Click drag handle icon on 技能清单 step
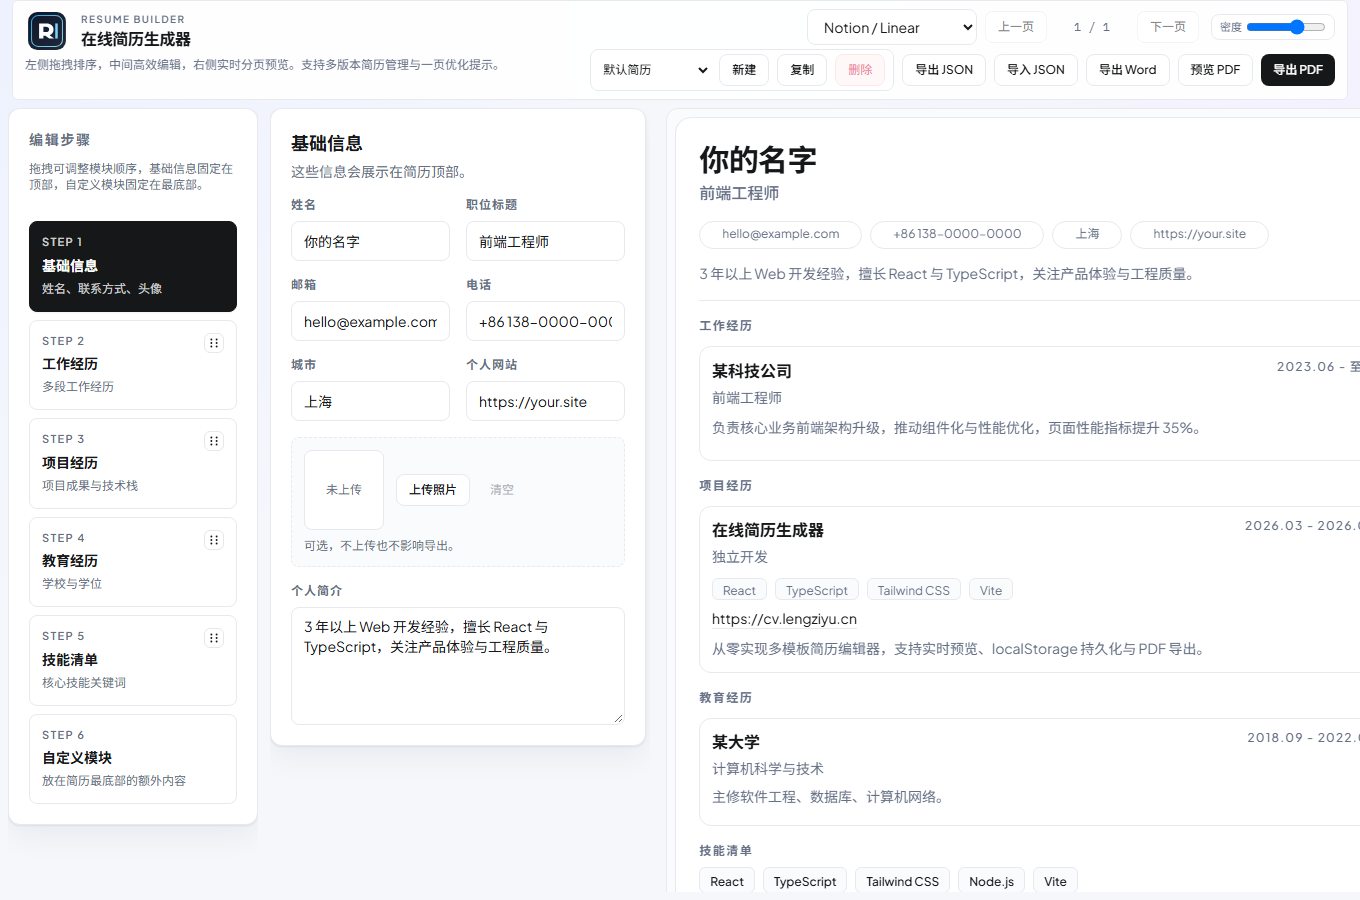1360x900 pixels. (x=214, y=638)
